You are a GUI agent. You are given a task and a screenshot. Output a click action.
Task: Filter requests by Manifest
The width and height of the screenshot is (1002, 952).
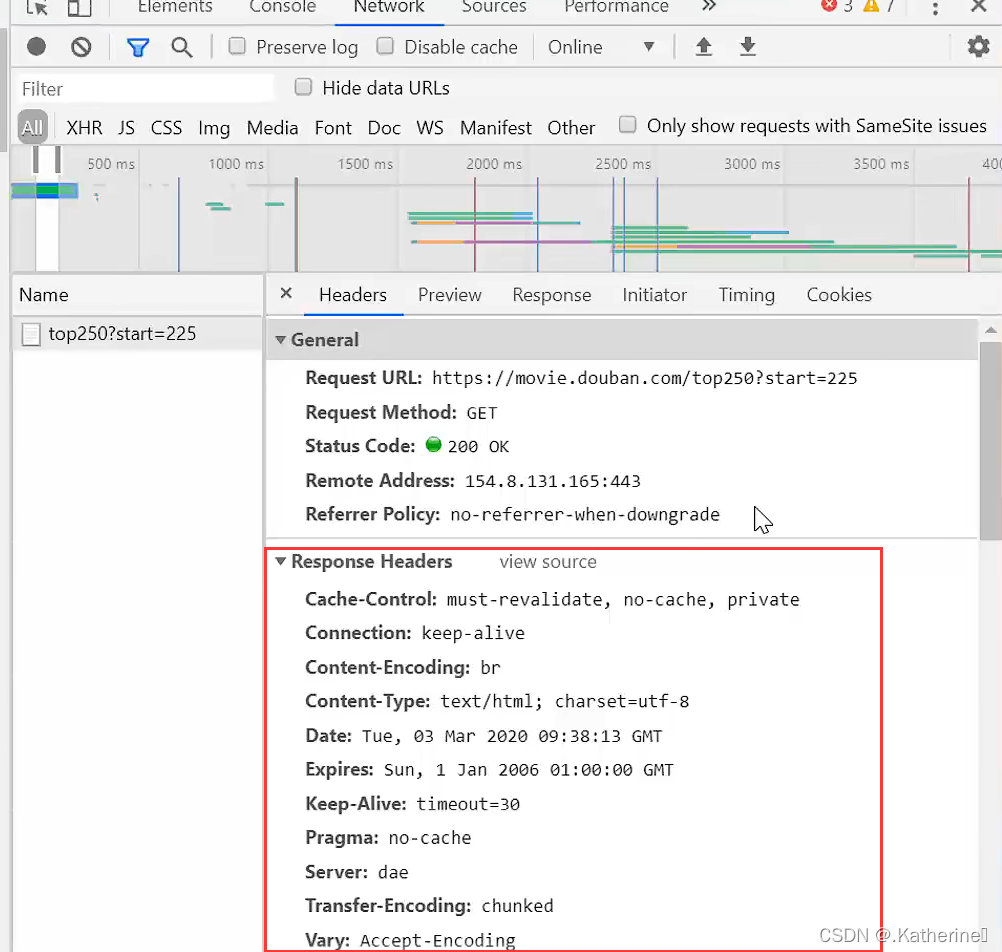(496, 128)
